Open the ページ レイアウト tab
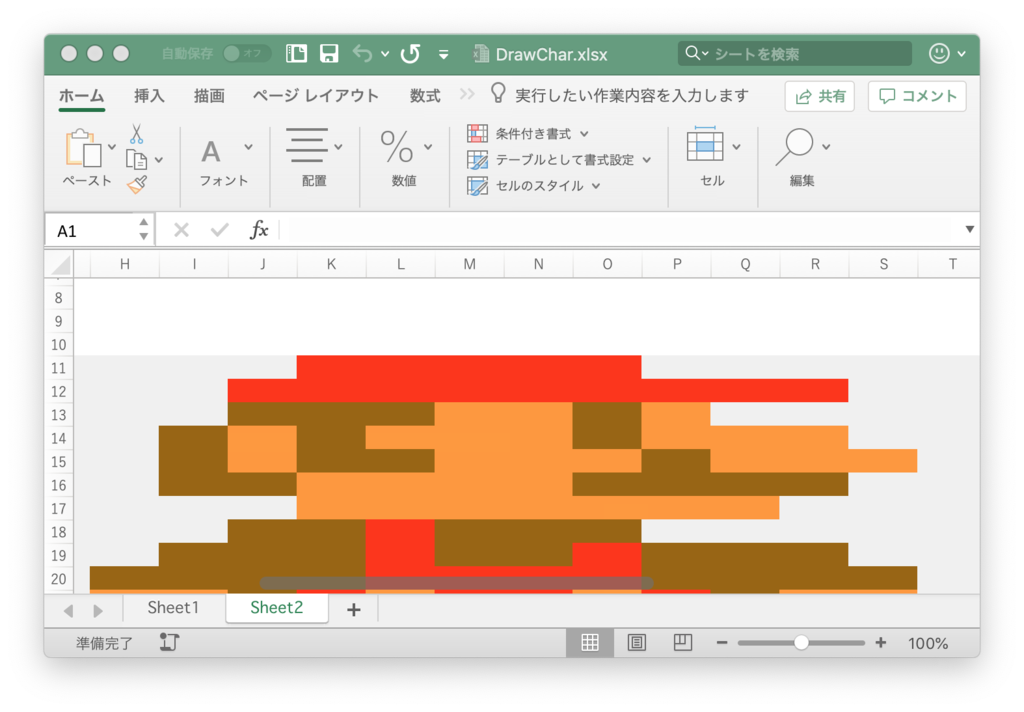 click(315, 96)
